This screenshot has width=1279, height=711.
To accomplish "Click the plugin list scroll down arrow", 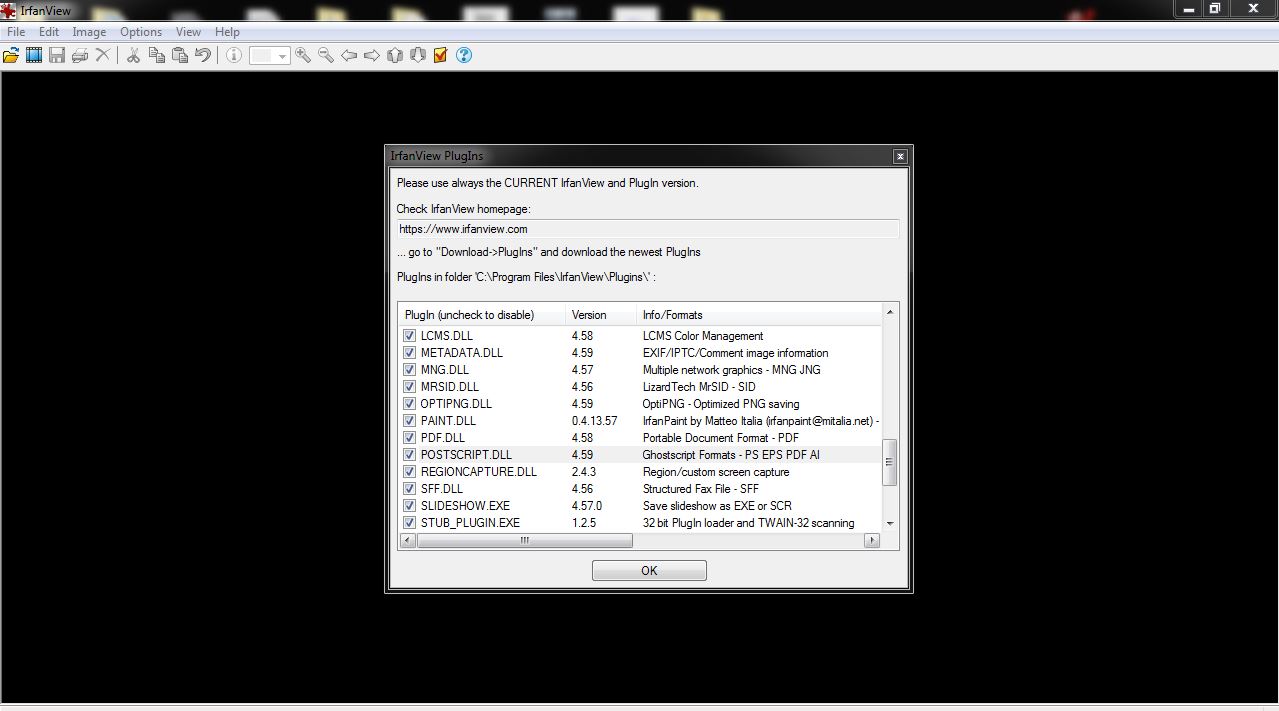I will (890, 523).
